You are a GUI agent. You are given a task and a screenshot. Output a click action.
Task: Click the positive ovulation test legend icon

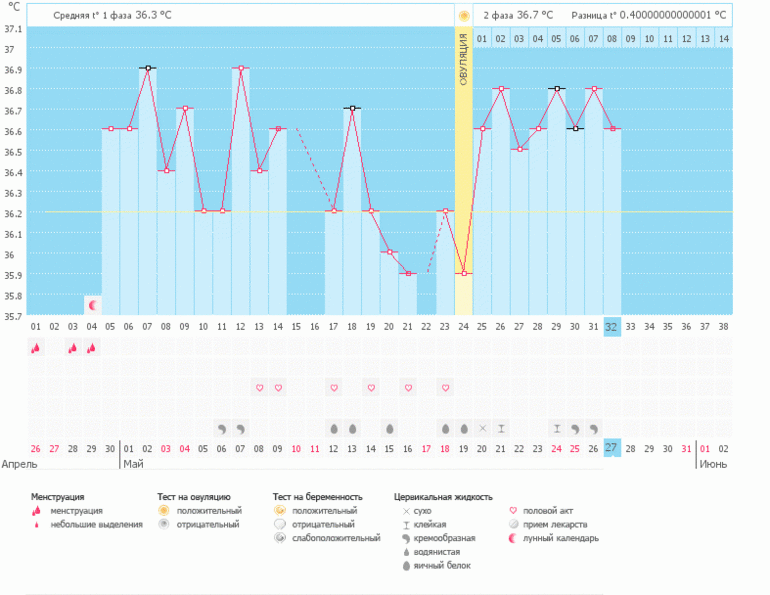[165, 511]
